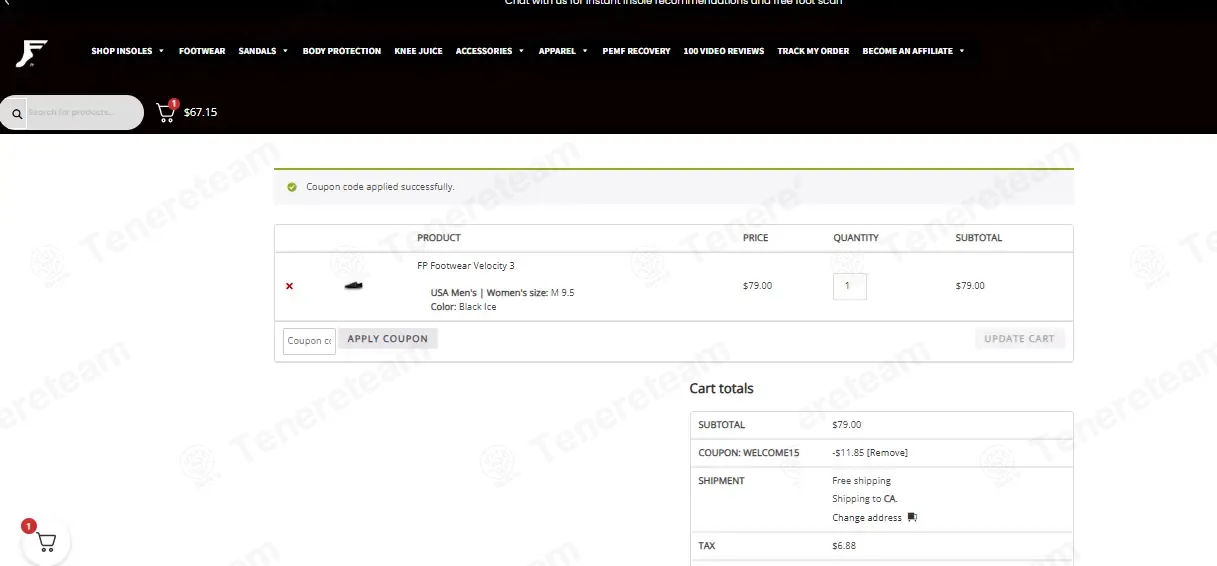This screenshot has height=566, width=1217.
Task: Open the Knee Juice menu item
Action: pyautogui.click(x=418, y=51)
